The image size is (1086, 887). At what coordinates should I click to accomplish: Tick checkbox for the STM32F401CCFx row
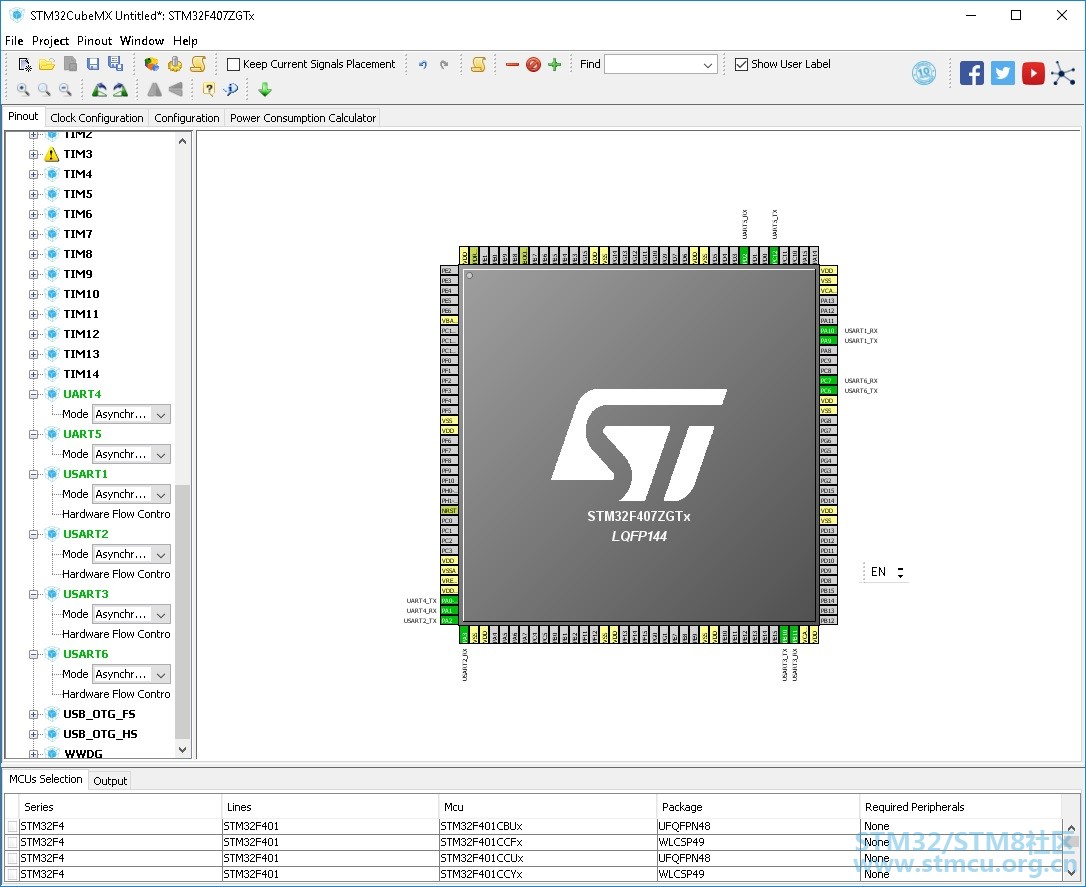tap(12, 842)
